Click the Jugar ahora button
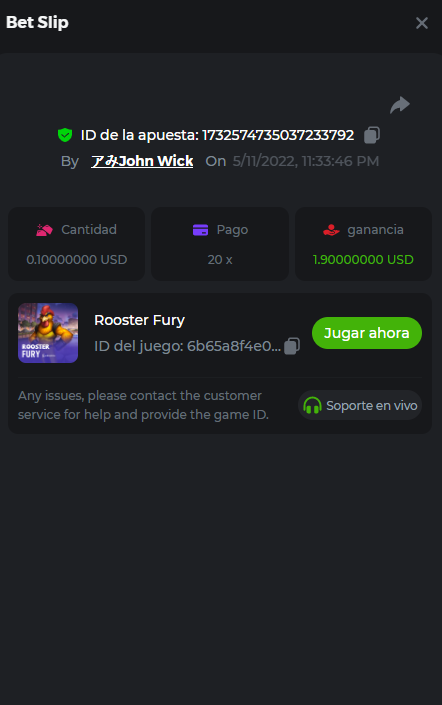This screenshot has width=442, height=705. (x=367, y=333)
